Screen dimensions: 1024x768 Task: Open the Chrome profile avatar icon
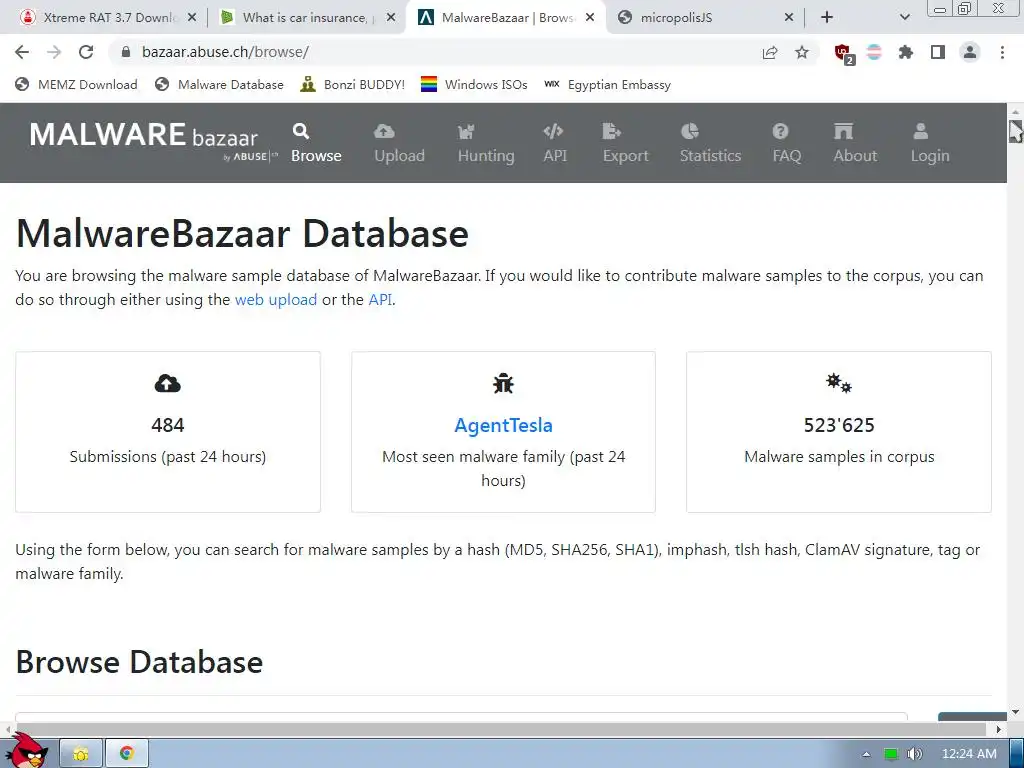tap(970, 52)
